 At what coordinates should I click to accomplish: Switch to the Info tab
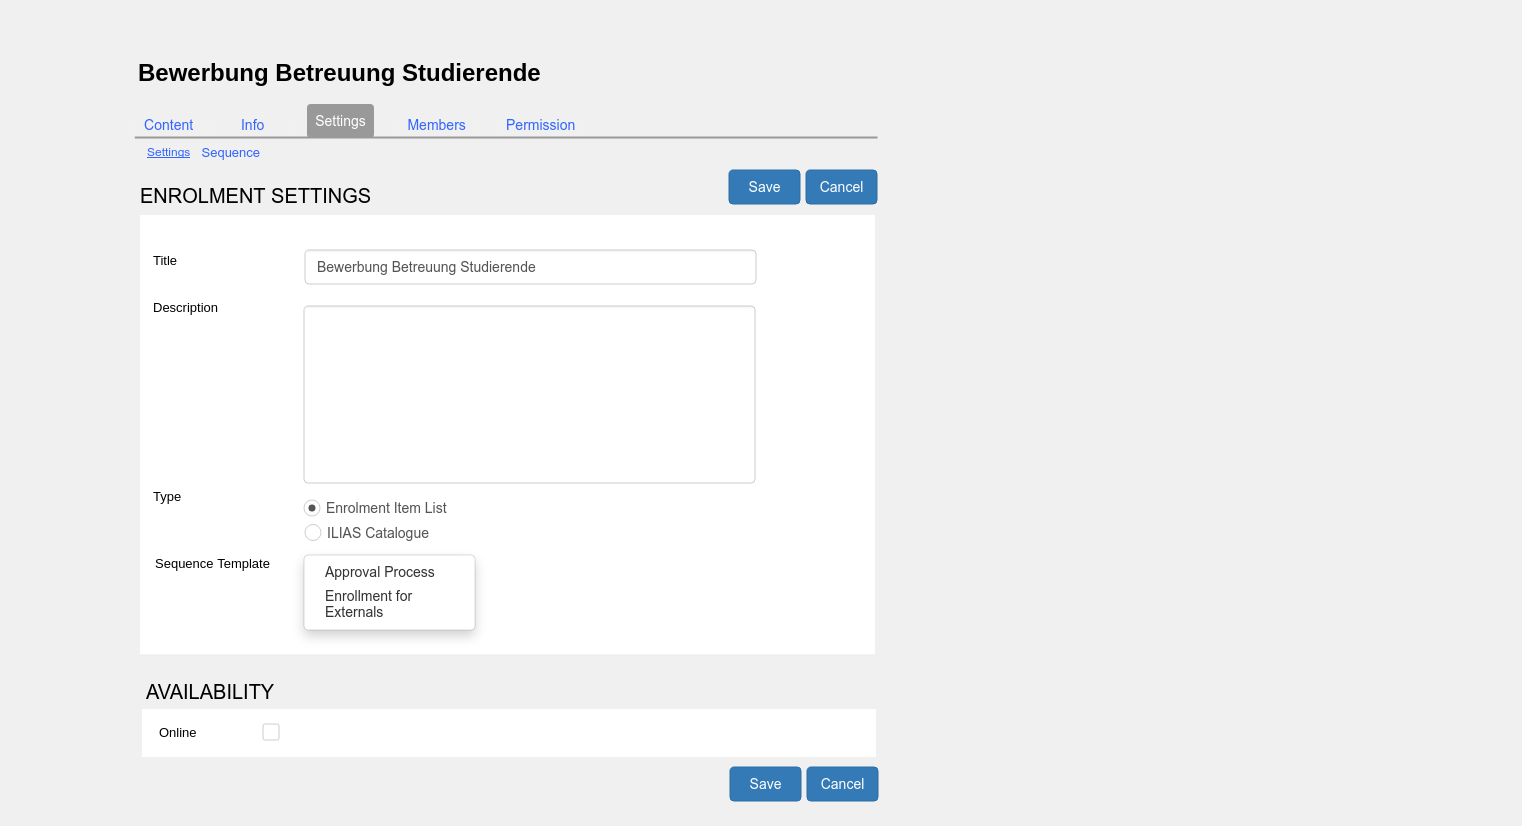pos(252,125)
